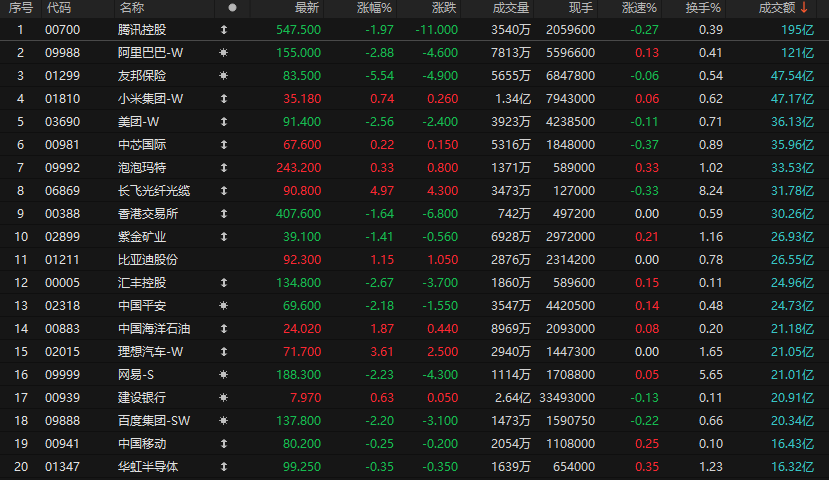This screenshot has width=829, height=480.
Task: Select stock name 友邦保险
Action: (142, 76)
